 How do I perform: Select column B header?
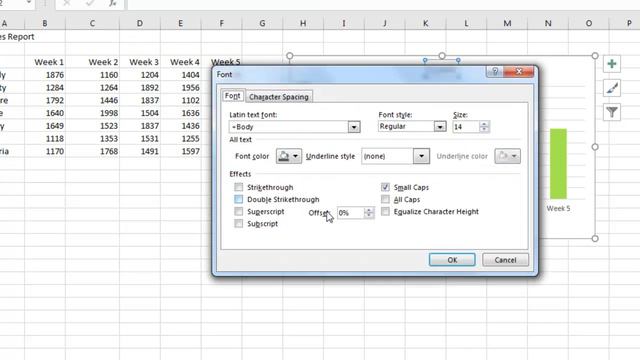pos(44,23)
